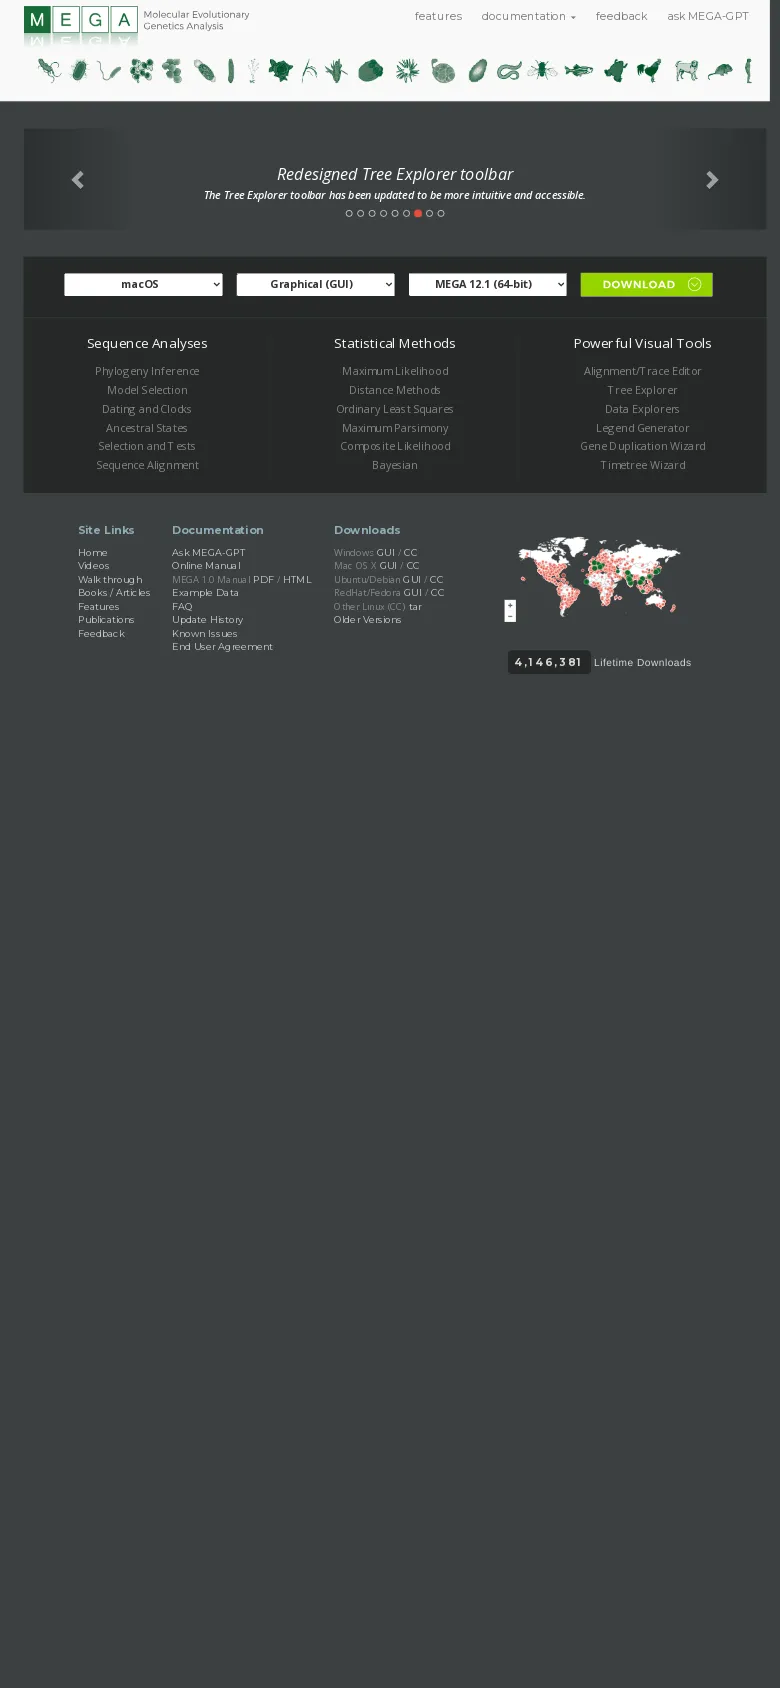Image resolution: width=780 pixels, height=1688 pixels.
Task: Select the active red carousel indicator dot
Action: pos(418,213)
